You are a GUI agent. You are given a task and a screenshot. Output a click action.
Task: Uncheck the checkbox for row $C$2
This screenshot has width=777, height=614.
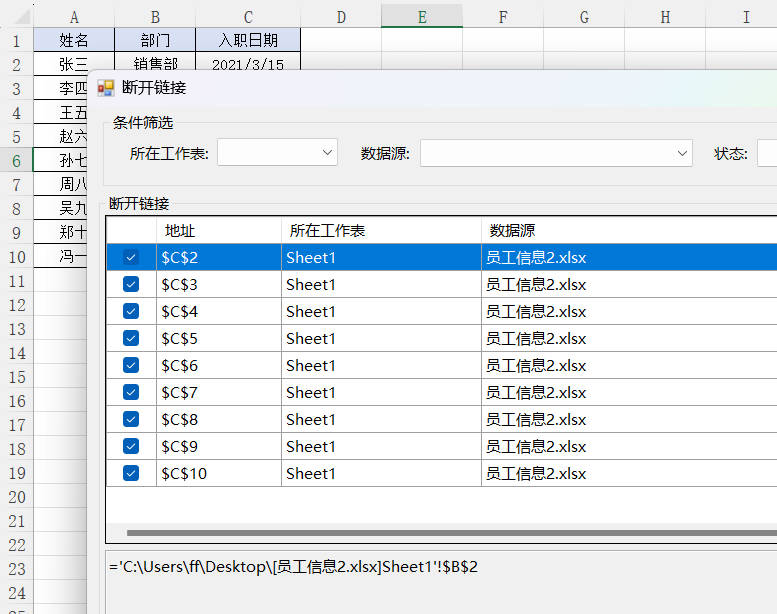131,257
